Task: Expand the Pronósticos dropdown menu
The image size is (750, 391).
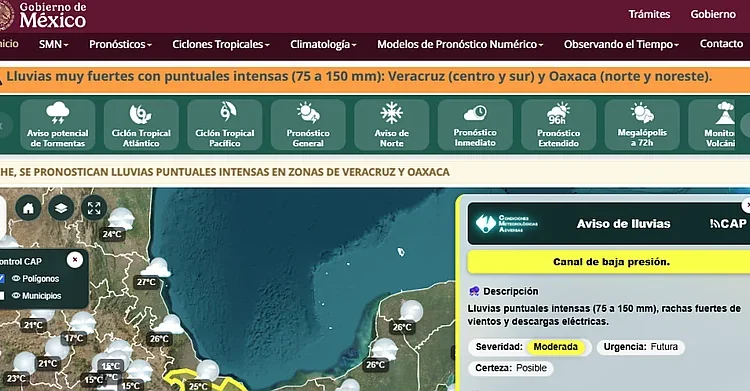Action: pos(121,45)
